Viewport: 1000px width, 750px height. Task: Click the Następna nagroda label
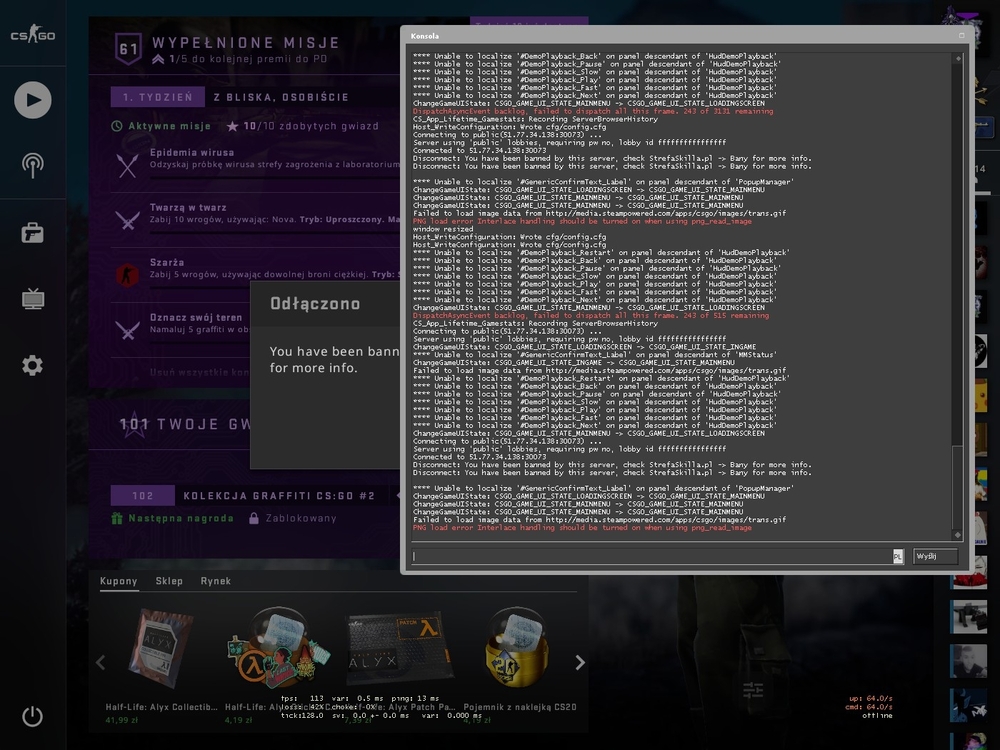[181, 518]
